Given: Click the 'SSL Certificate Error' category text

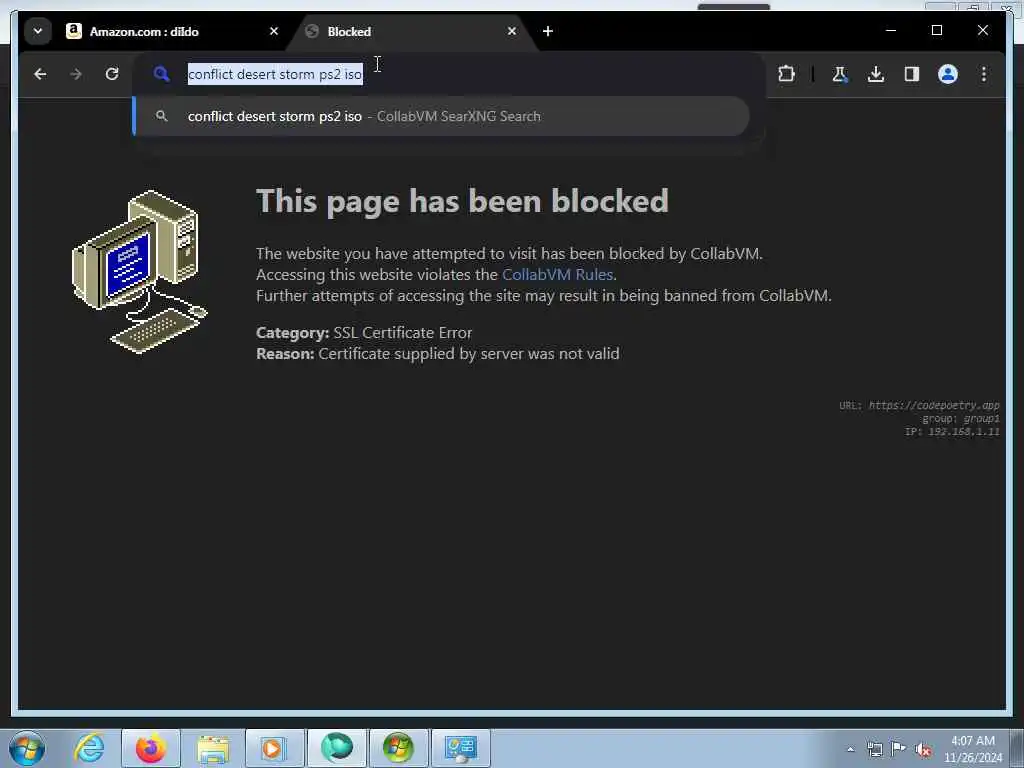Looking at the screenshot, I should click(402, 333).
